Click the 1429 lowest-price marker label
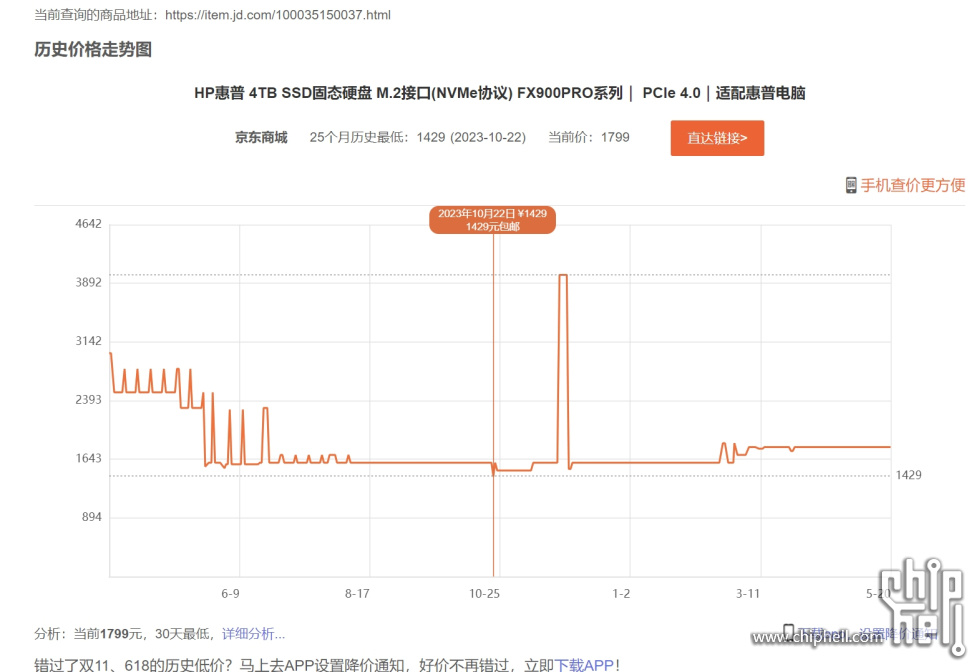 [908, 475]
